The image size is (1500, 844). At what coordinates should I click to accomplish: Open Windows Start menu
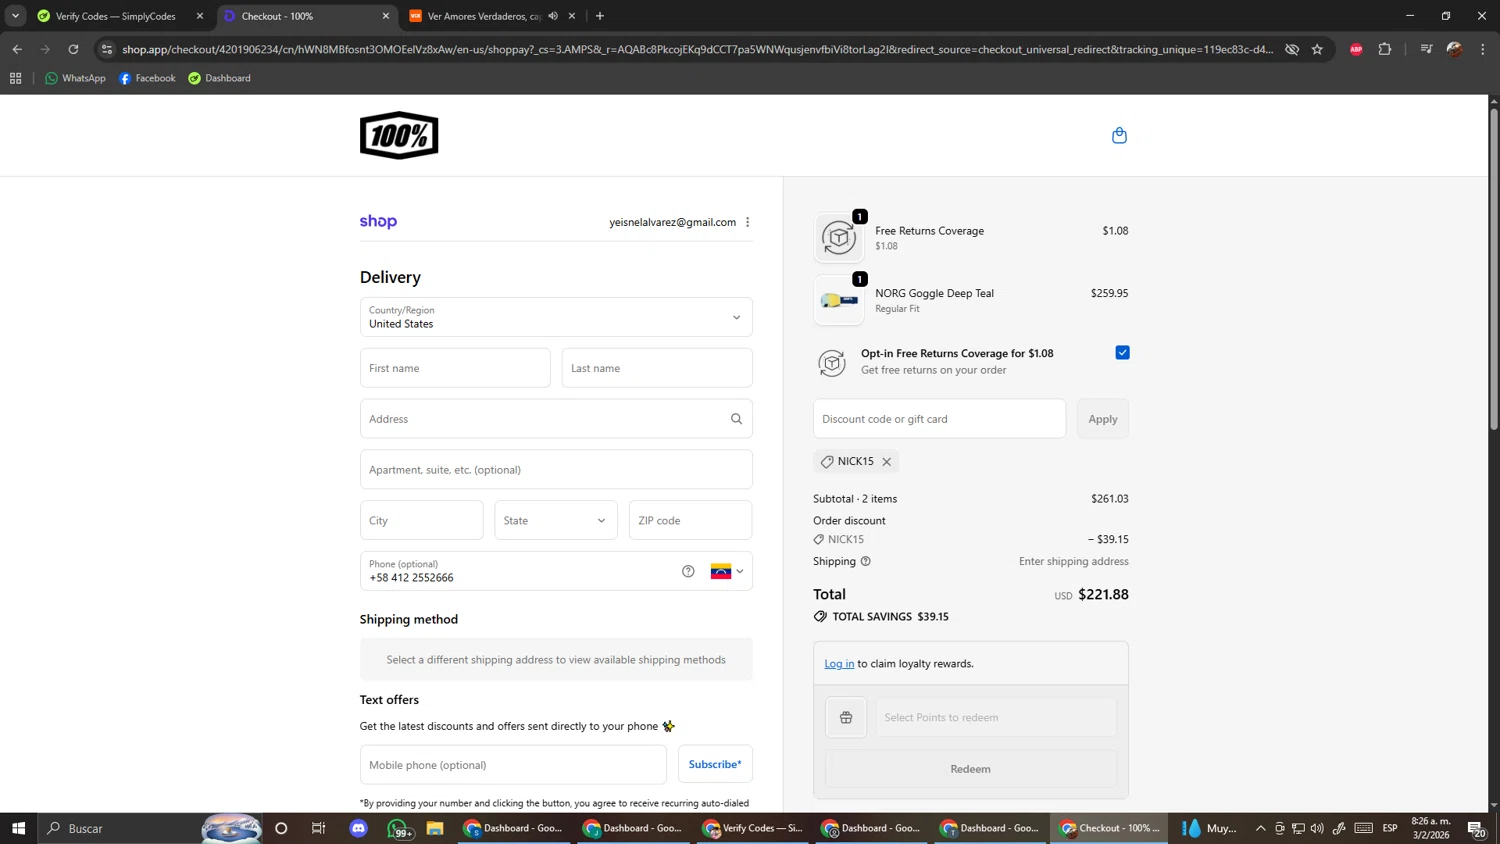18,828
